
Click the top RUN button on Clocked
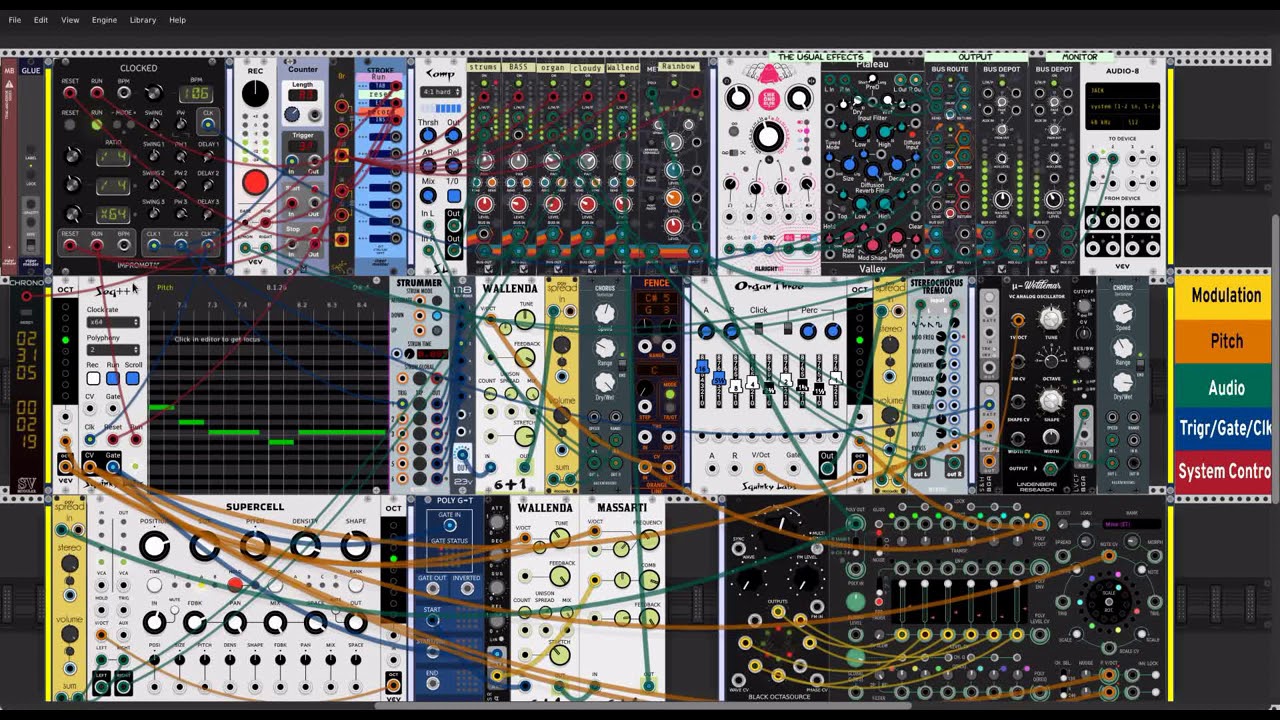pos(97,93)
